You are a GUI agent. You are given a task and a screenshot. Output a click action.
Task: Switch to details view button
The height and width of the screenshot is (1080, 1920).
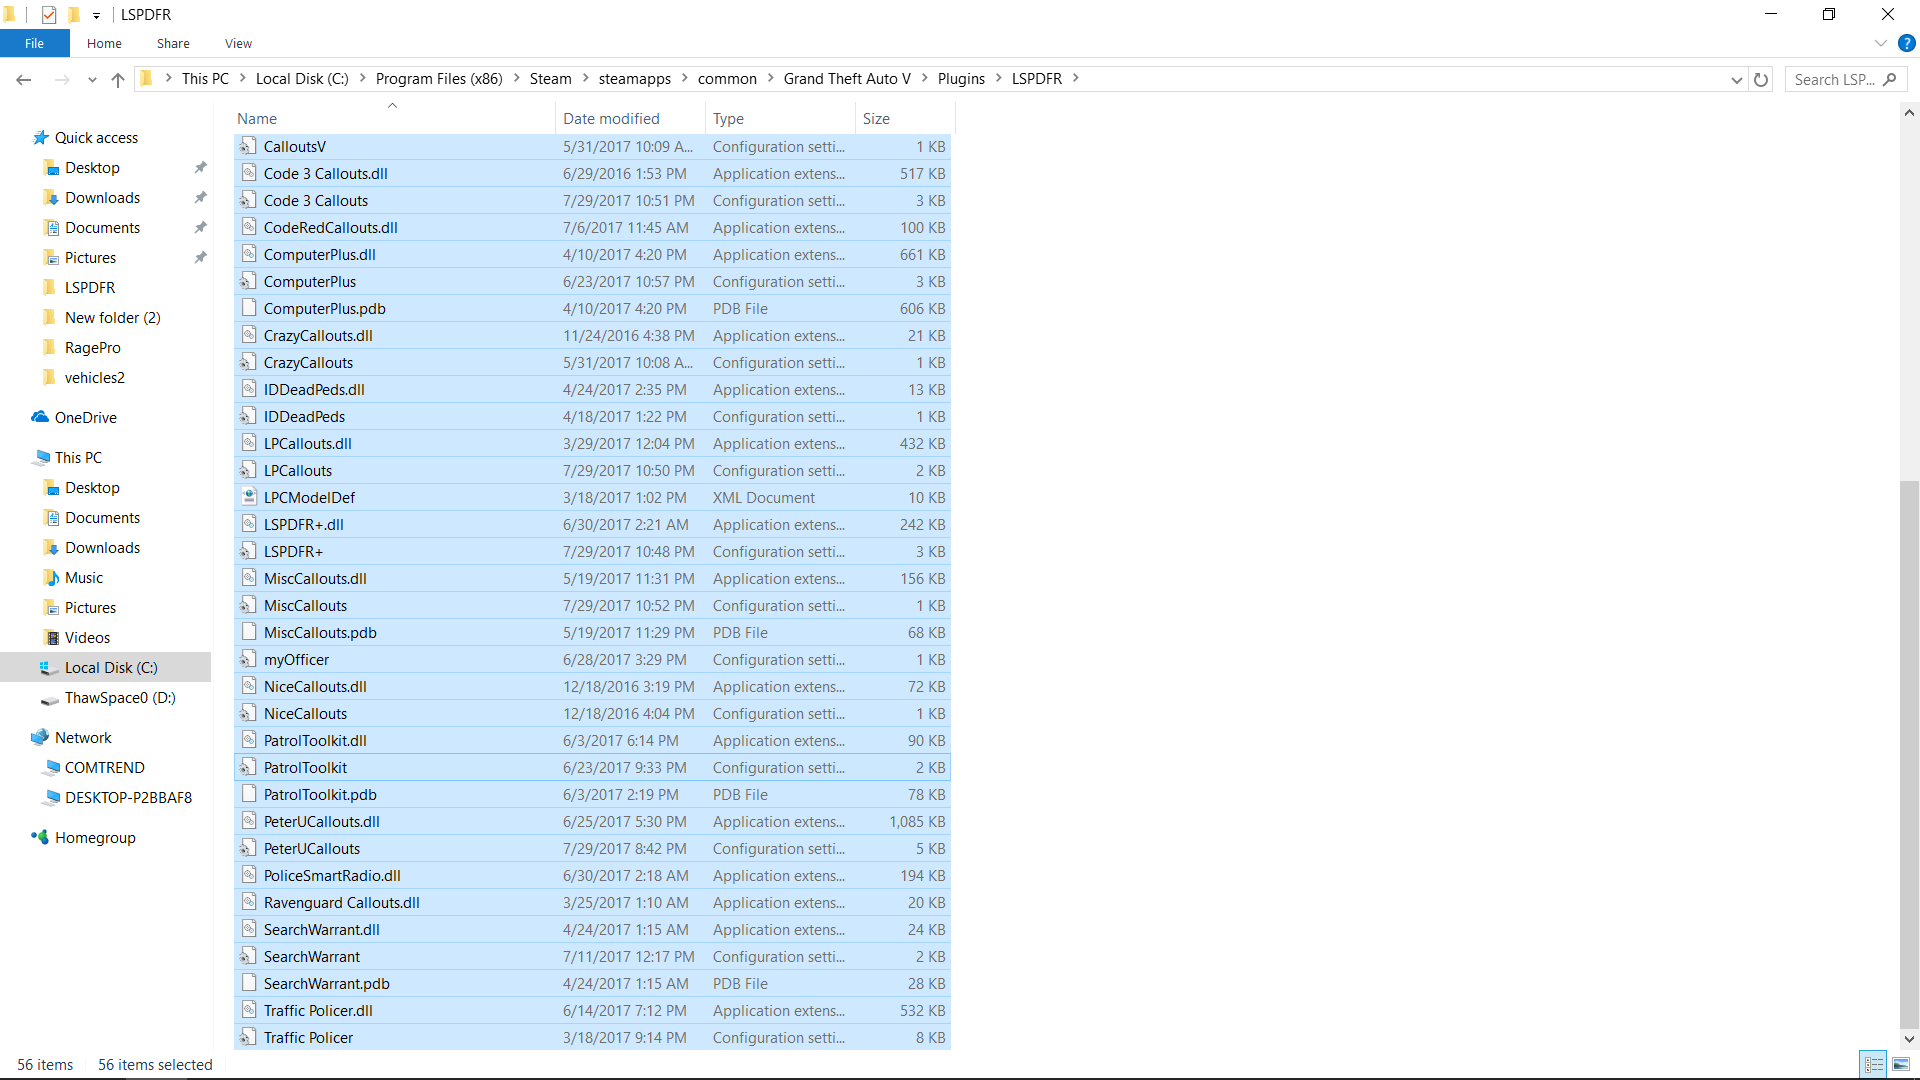point(1874,1064)
